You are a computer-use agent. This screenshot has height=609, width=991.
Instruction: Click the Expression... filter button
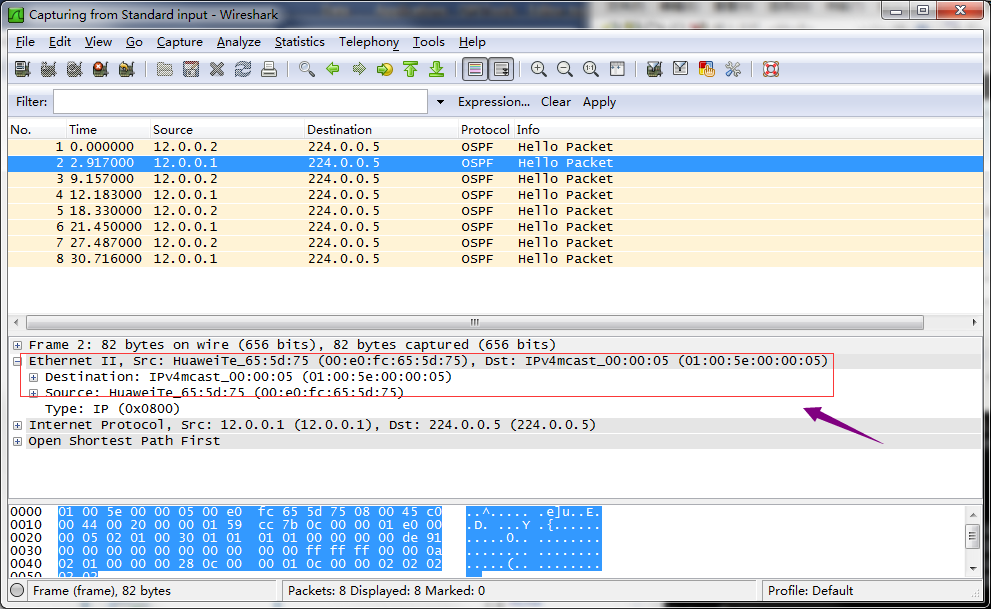494,102
